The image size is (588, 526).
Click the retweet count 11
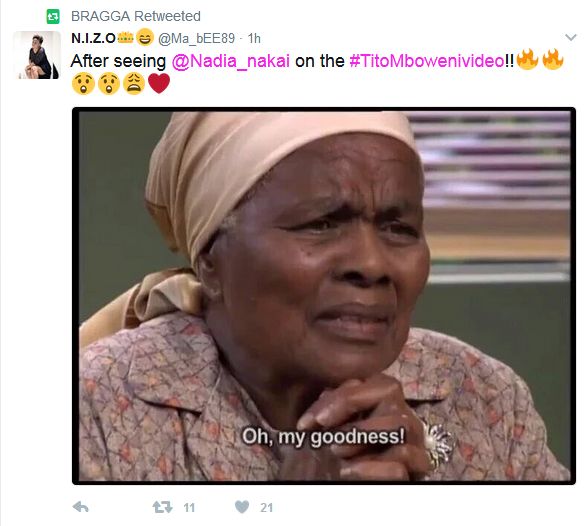pyautogui.click(x=189, y=508)
